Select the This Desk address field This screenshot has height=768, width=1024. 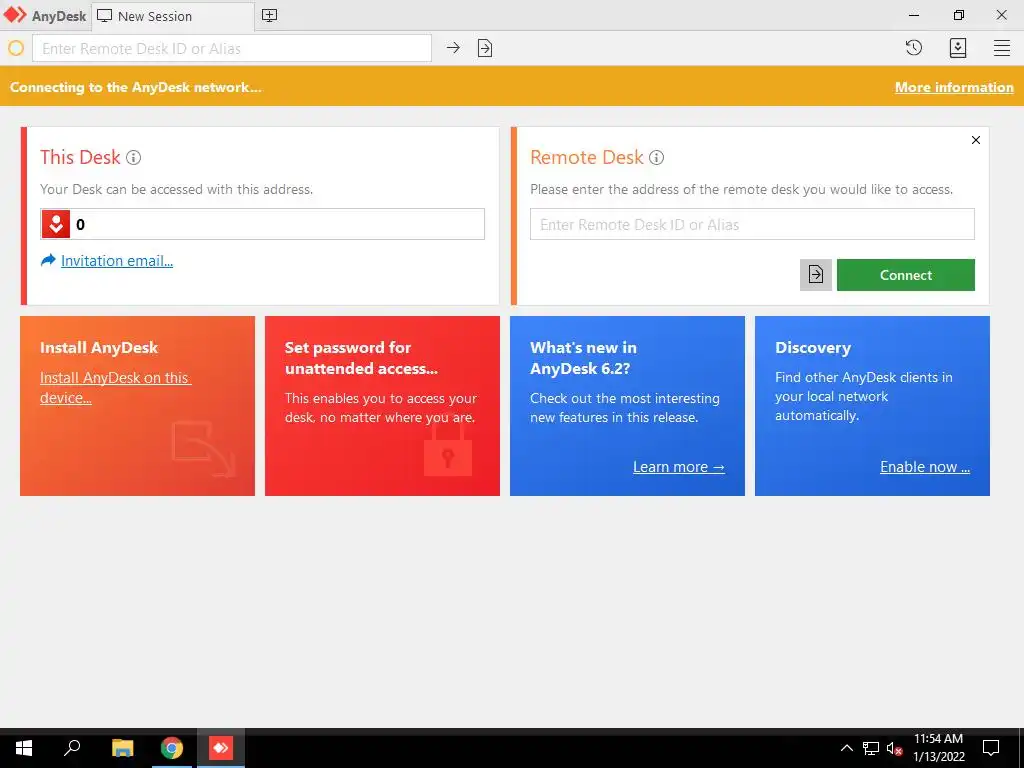click(263, 224)
